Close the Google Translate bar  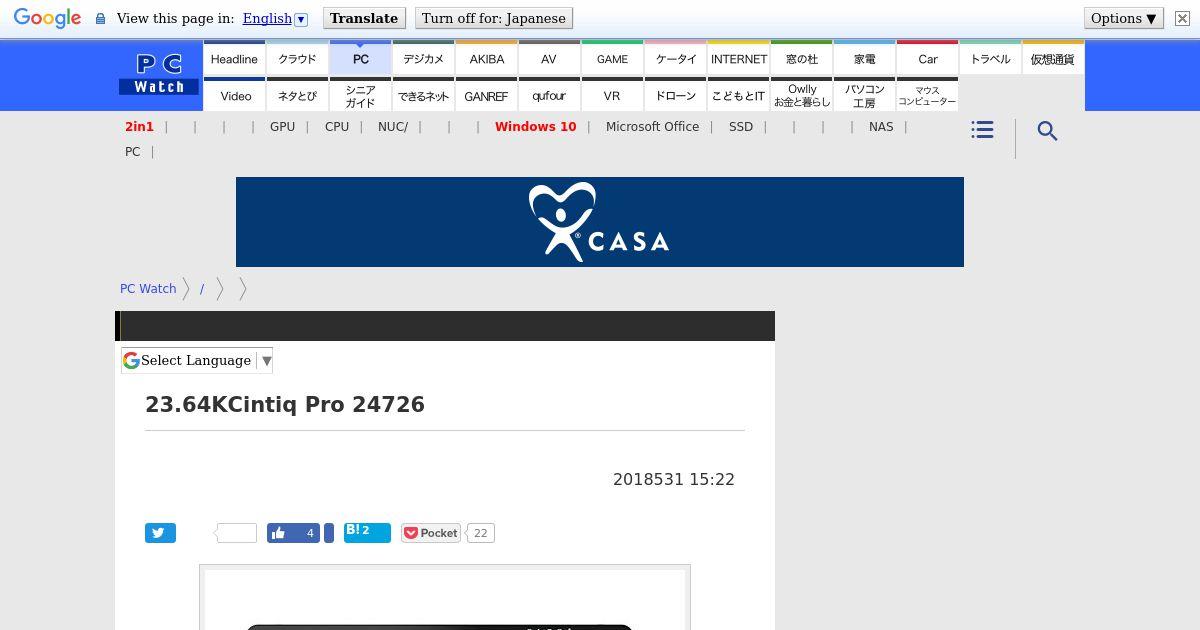1181,18
